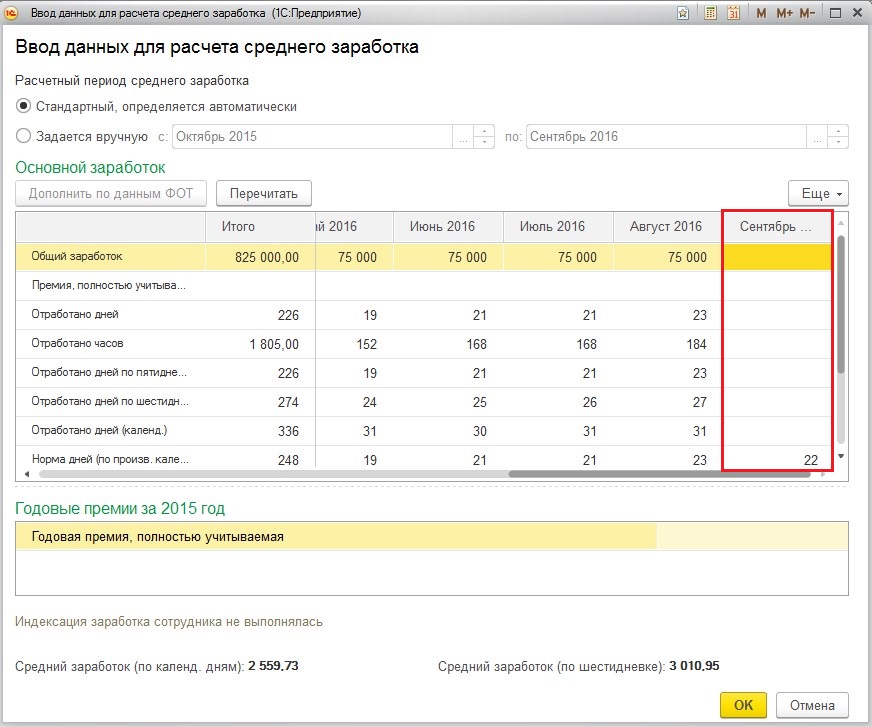Click the table vertical scrollbar thumb
The width and height of the screenshot is (872, 727).
point(841,304)
